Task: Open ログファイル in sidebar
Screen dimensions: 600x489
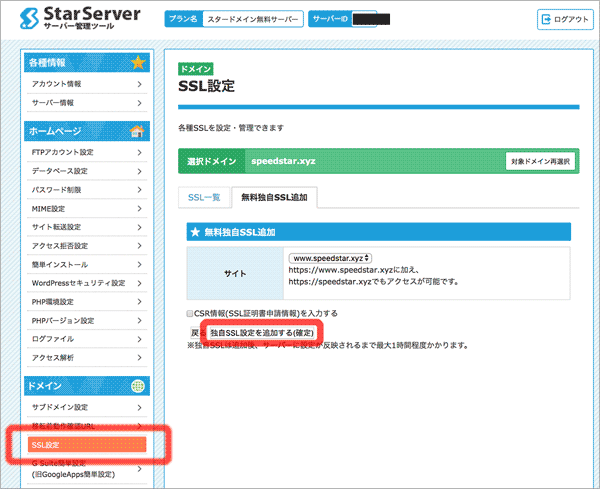Action: [x=87, y=339]
